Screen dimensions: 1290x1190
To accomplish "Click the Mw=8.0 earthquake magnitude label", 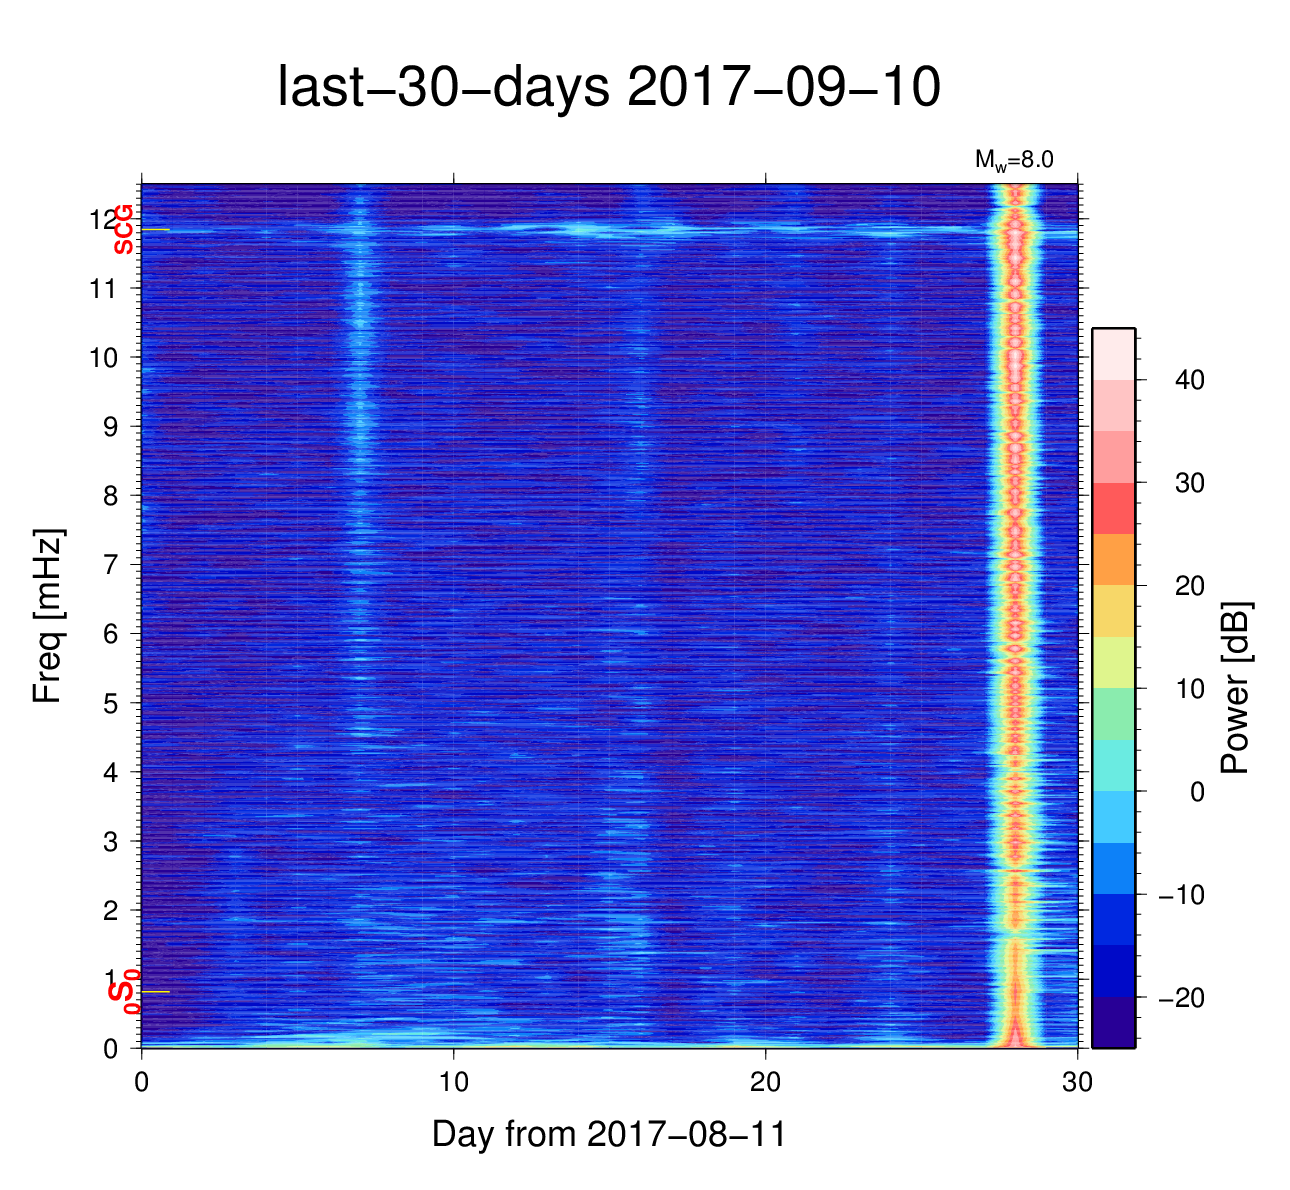I will [1013, 160].
